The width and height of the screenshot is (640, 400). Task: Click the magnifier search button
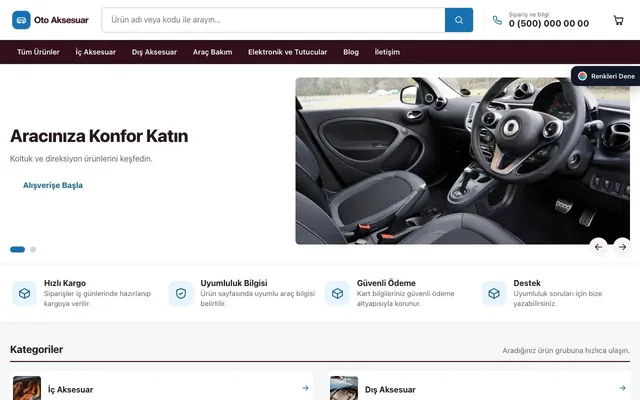click(459, 20)
